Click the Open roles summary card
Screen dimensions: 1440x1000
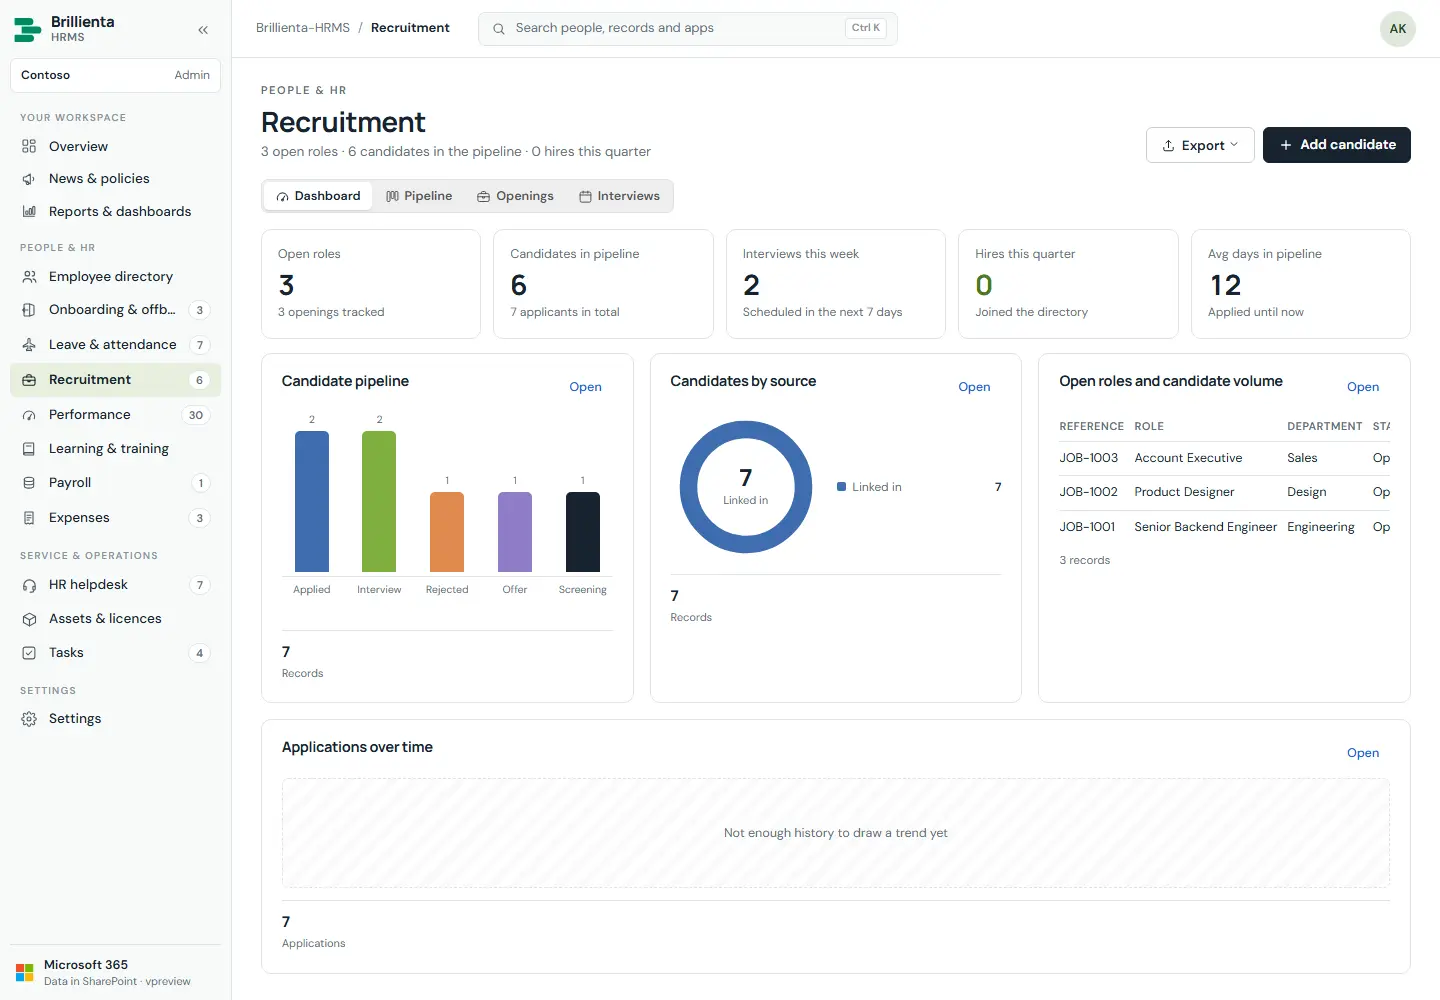point(371,284)
